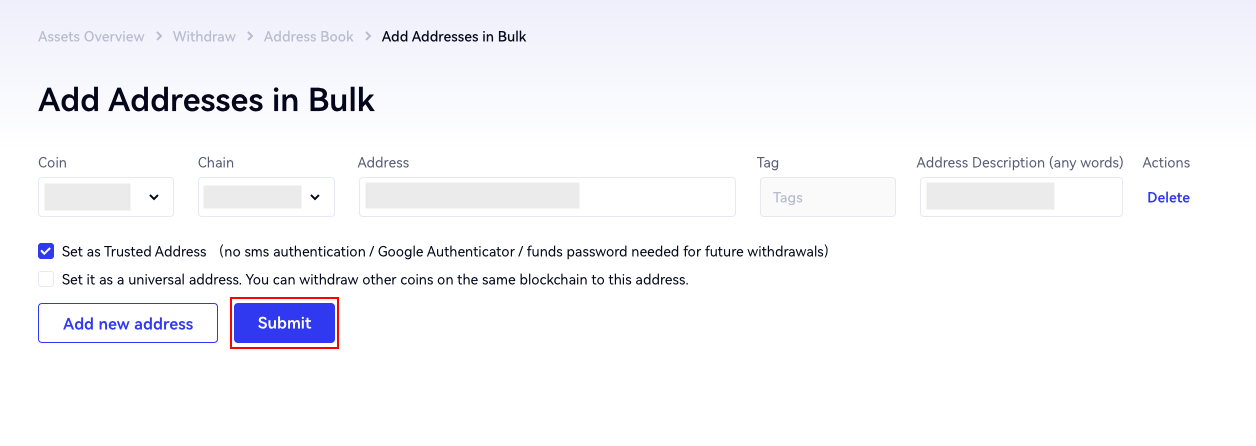Delete the address row via Actions
The width and height of the screenshot is (1256, 446).
coord(1168,198)
